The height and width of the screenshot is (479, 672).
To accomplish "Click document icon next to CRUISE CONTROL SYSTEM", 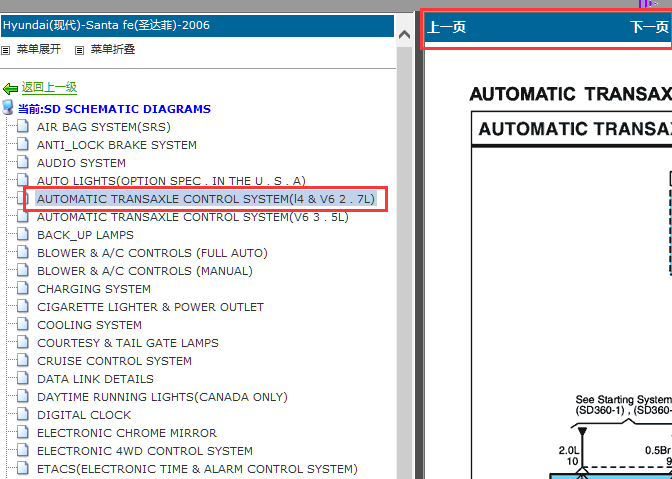I will pos(23,360).
